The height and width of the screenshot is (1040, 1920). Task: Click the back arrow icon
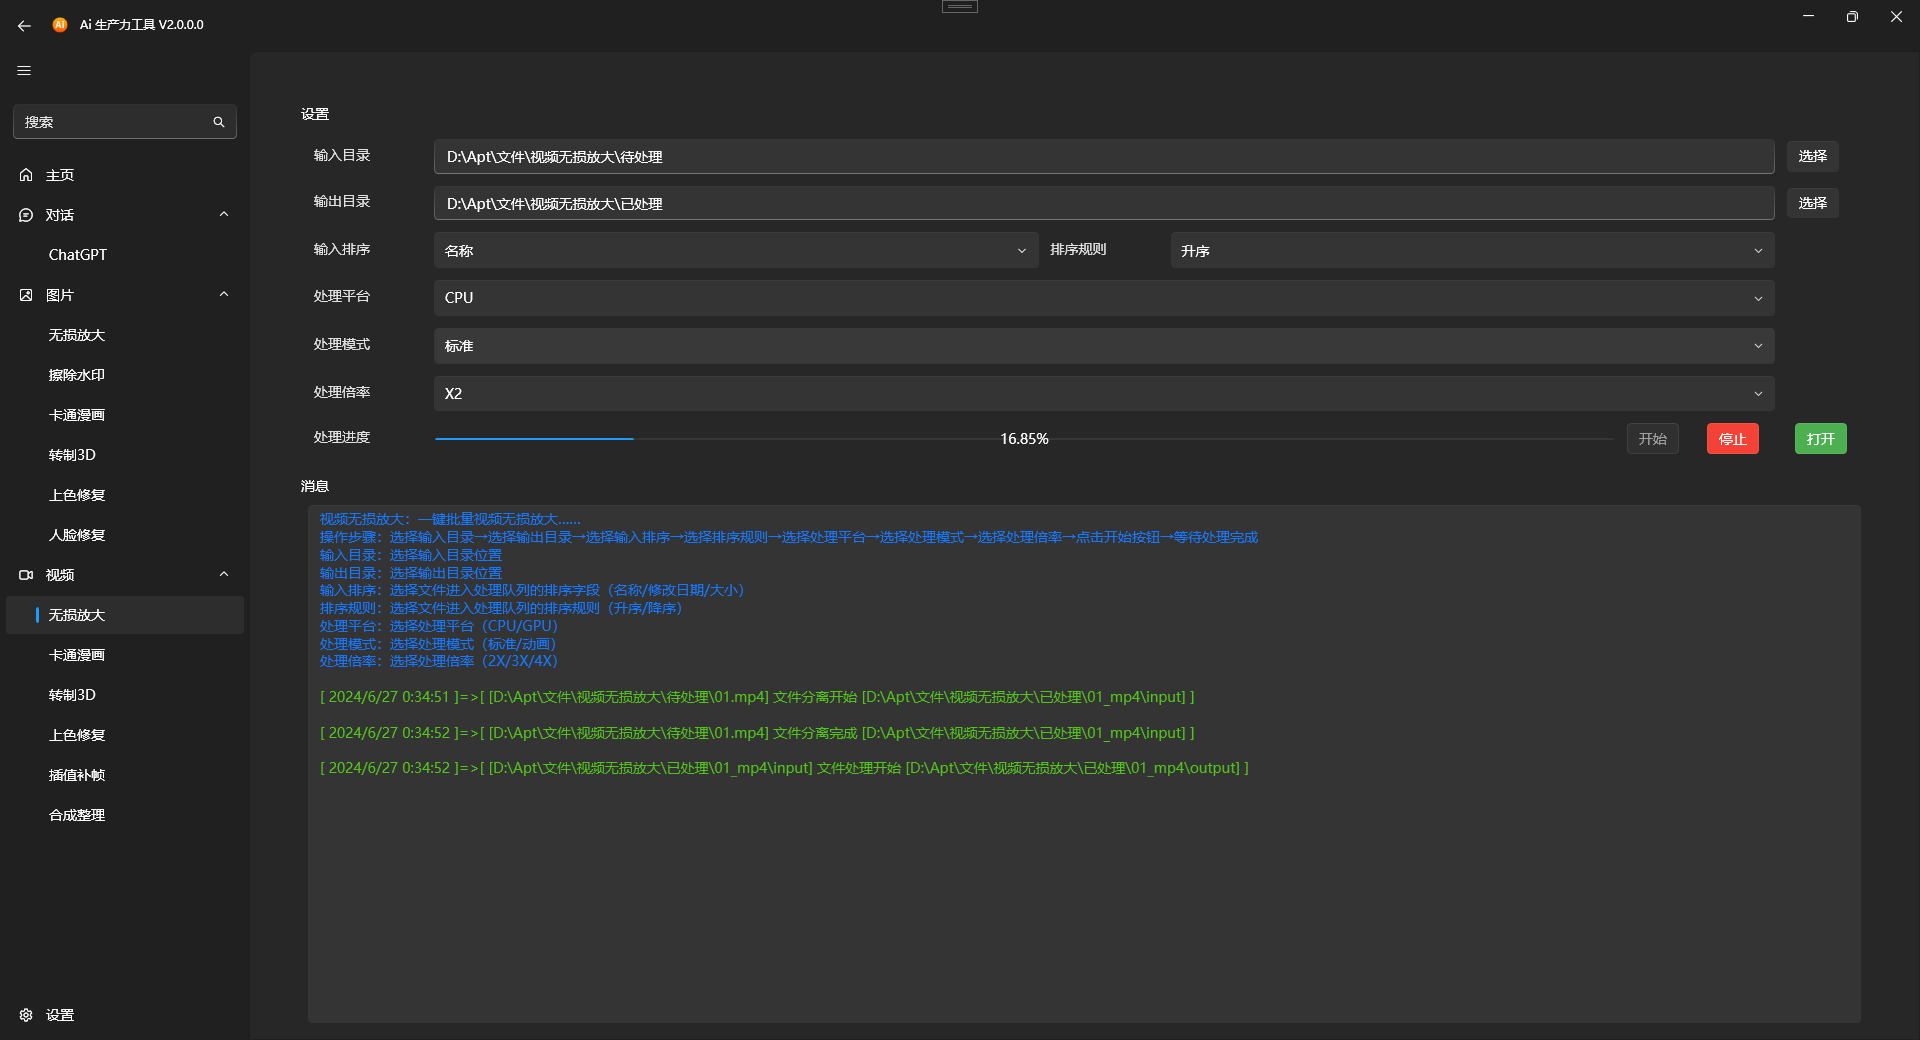pyautogui.click(x=24, y=25)
